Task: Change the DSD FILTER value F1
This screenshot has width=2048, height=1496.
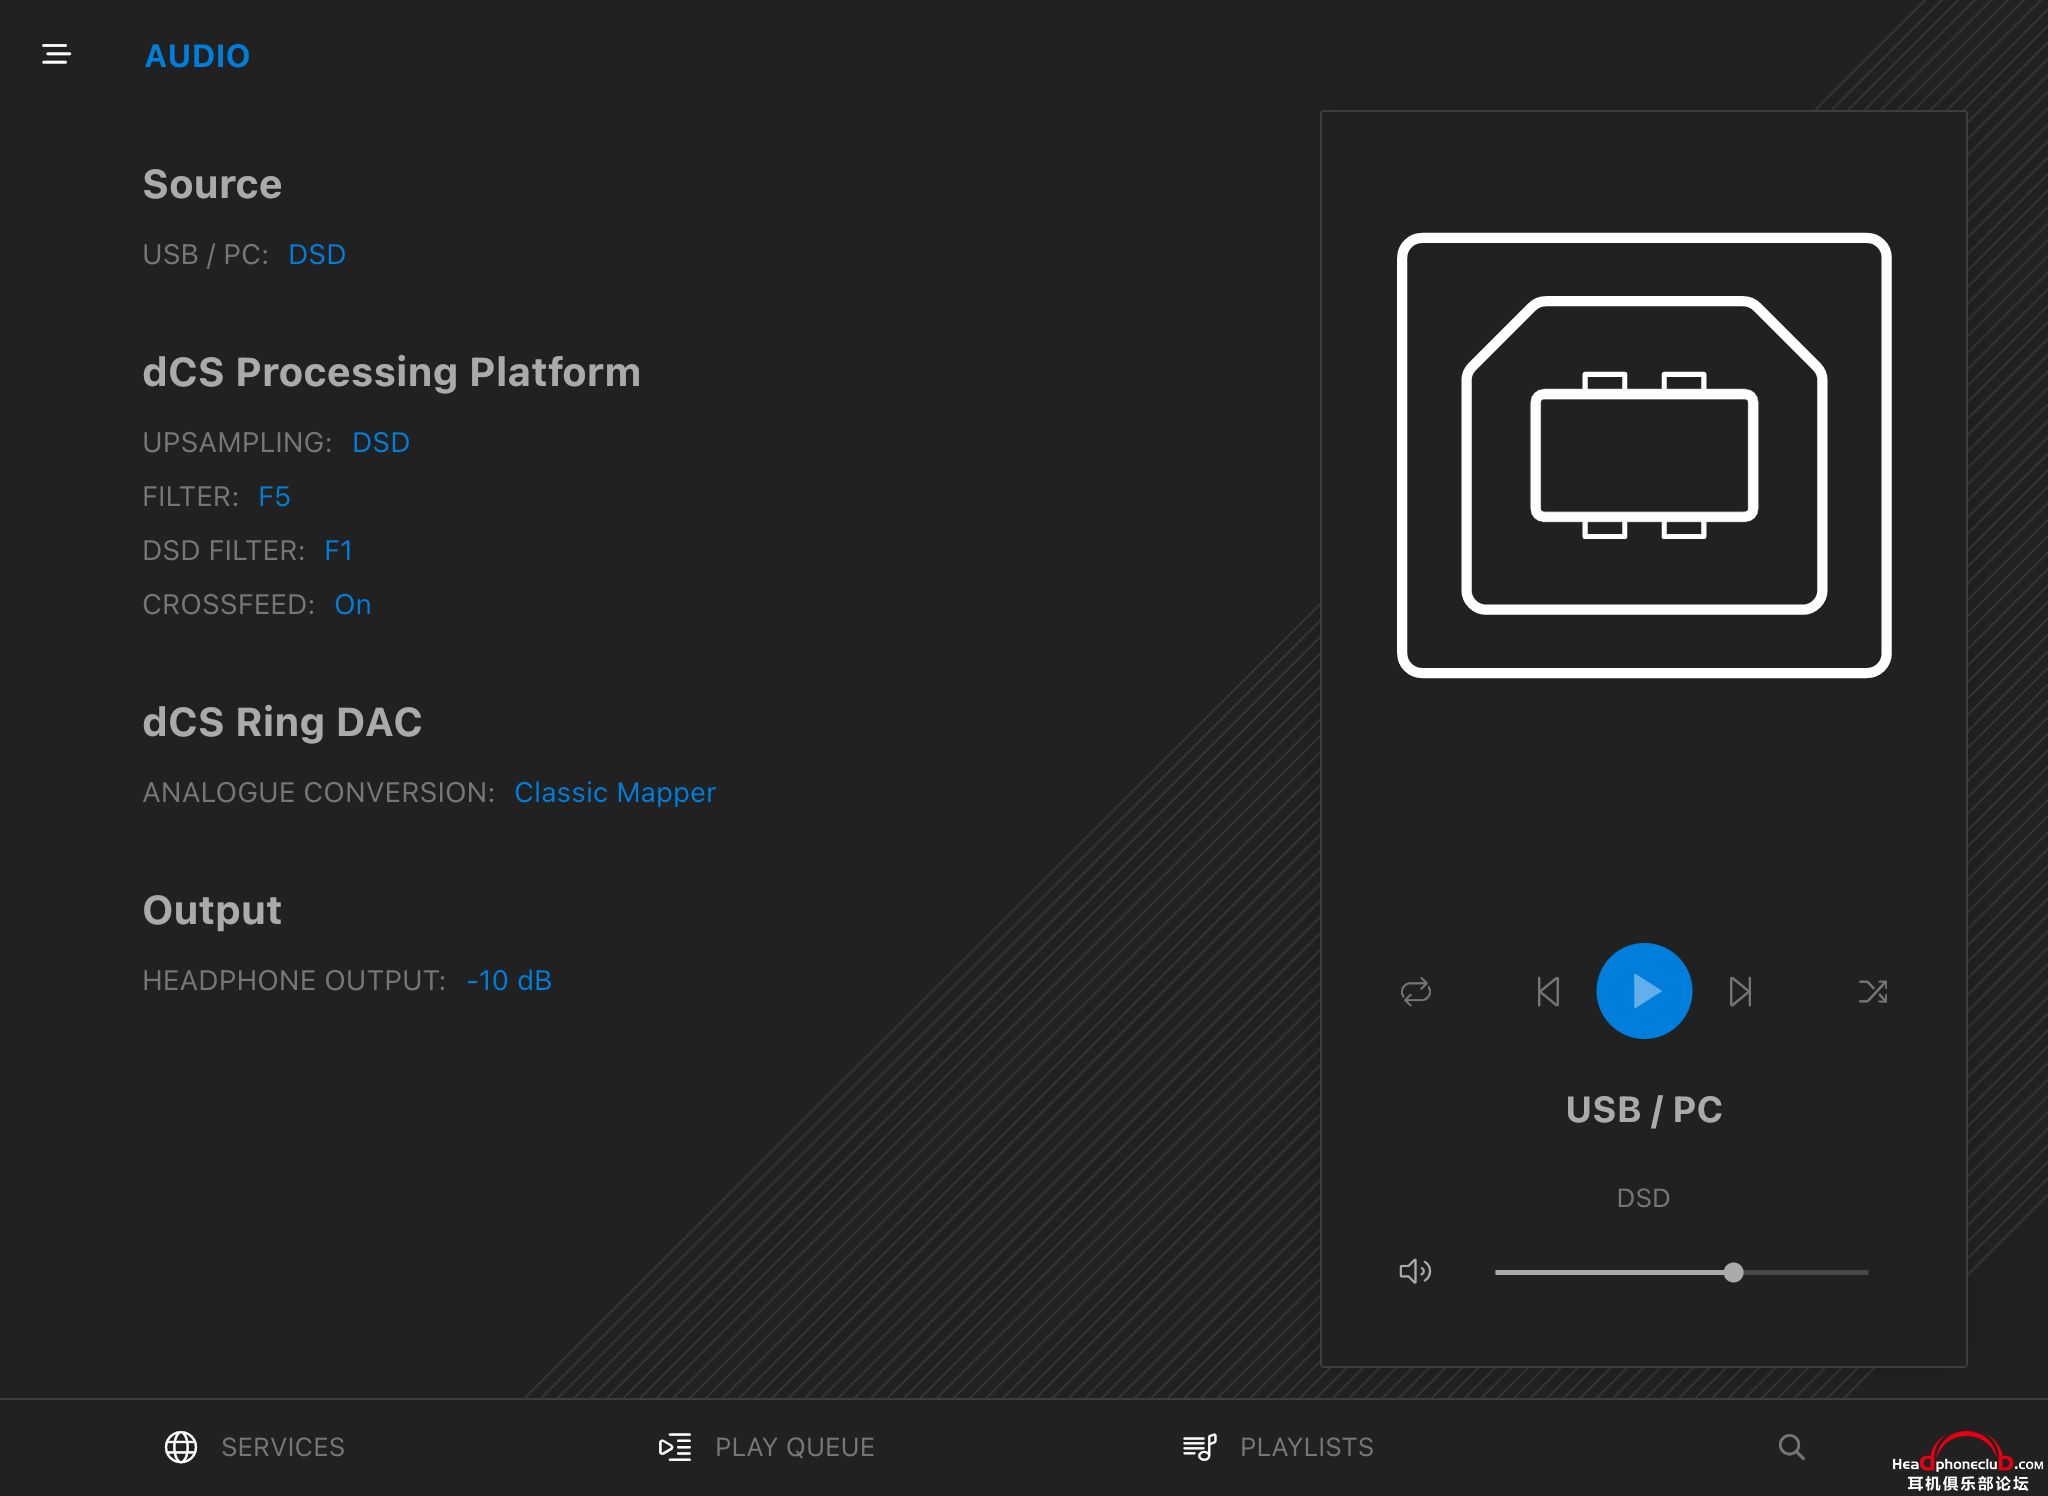Action: tap(338, 550)
